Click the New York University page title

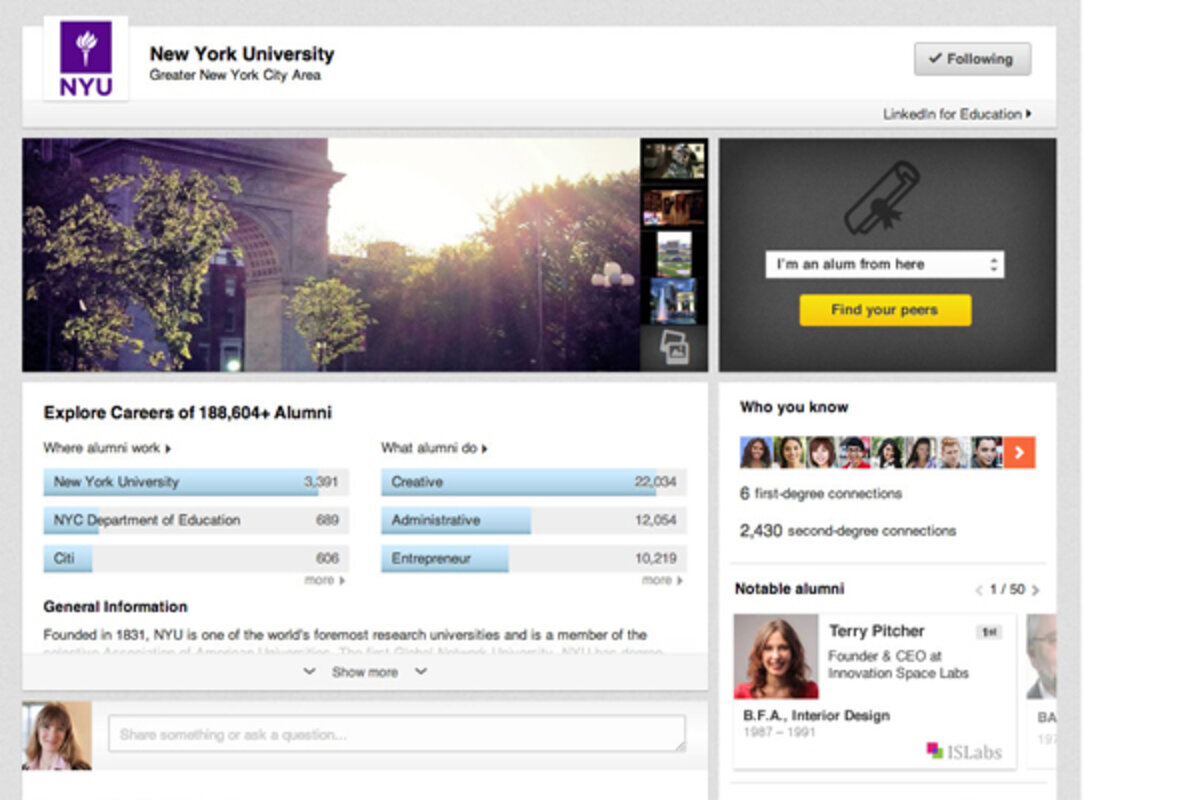tap(242, 54)
